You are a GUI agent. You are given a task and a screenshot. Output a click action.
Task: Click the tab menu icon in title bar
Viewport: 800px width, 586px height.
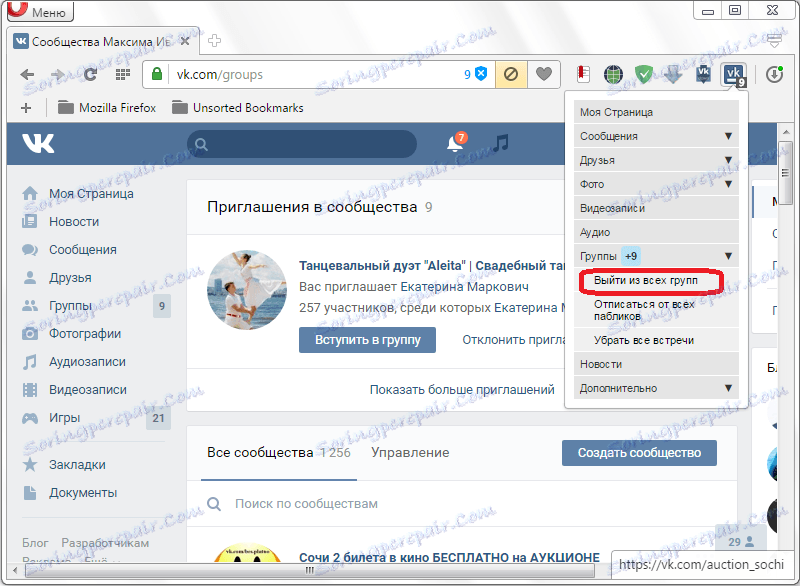click(x=774, y=41)
